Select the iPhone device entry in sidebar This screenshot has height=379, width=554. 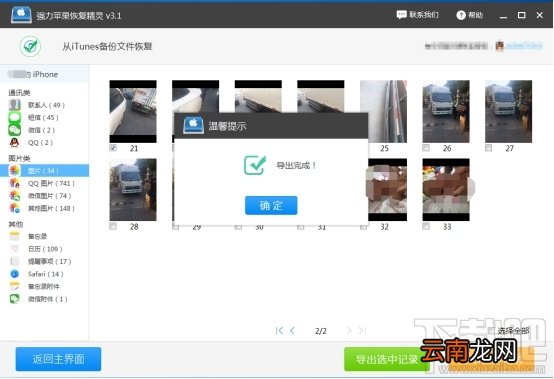click(x=44, y=74)
